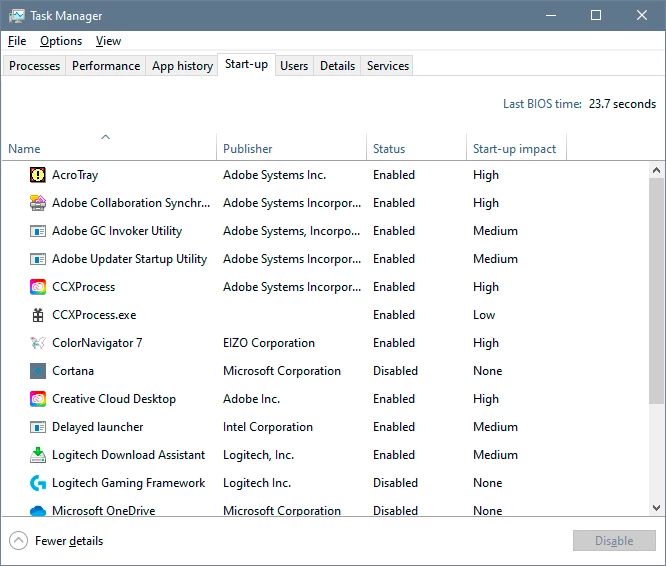Minimize the Task Manager window
The width and height of the screenshot is (666, 566).
point(551,15)
